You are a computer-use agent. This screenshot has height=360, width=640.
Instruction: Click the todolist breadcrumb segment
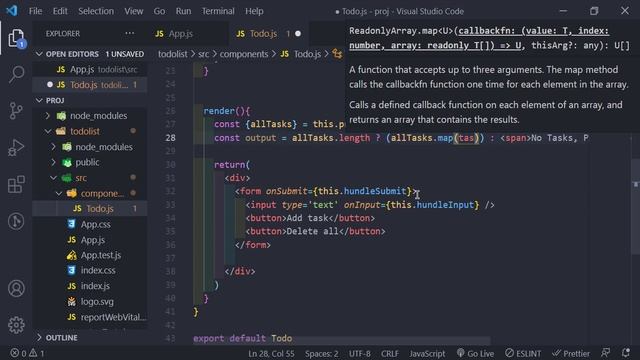pos(173,54)
